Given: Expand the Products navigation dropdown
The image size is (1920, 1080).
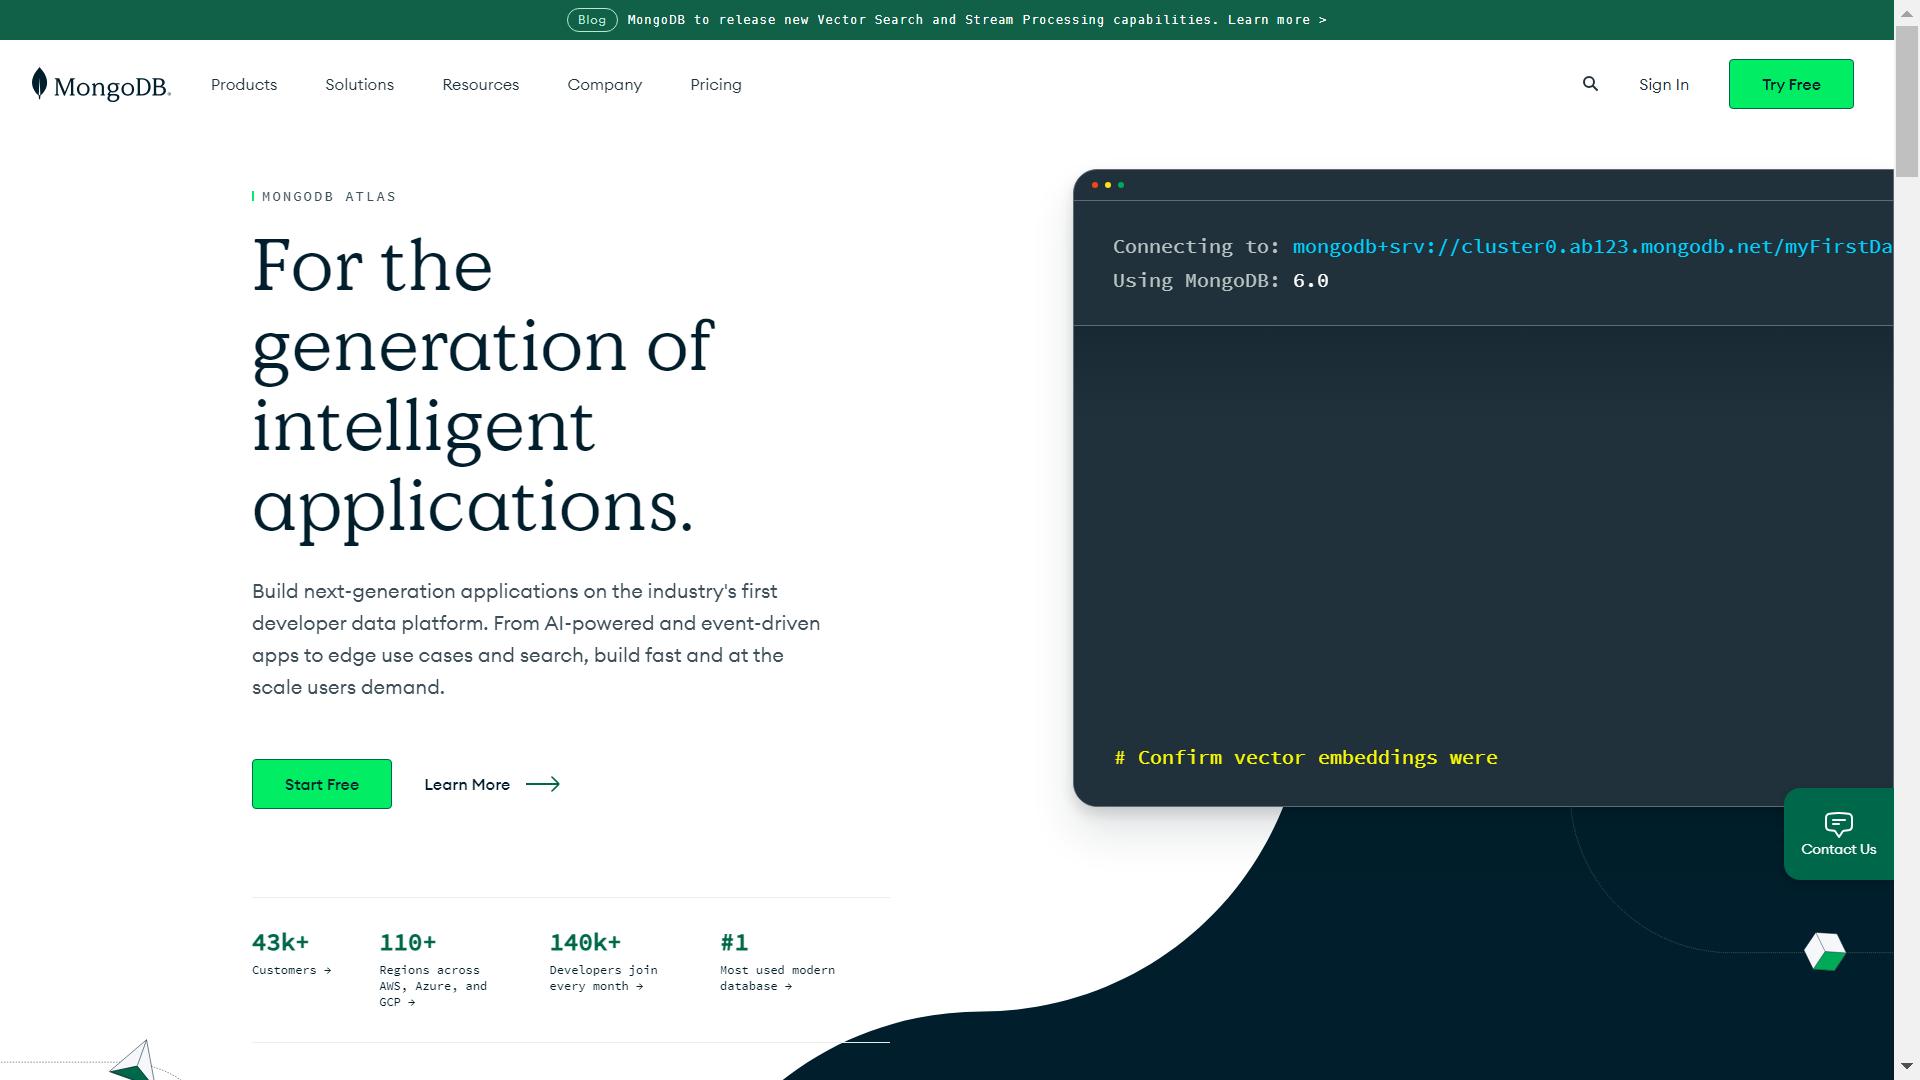Looking at the screenshot, I should (x=243, y=83).
